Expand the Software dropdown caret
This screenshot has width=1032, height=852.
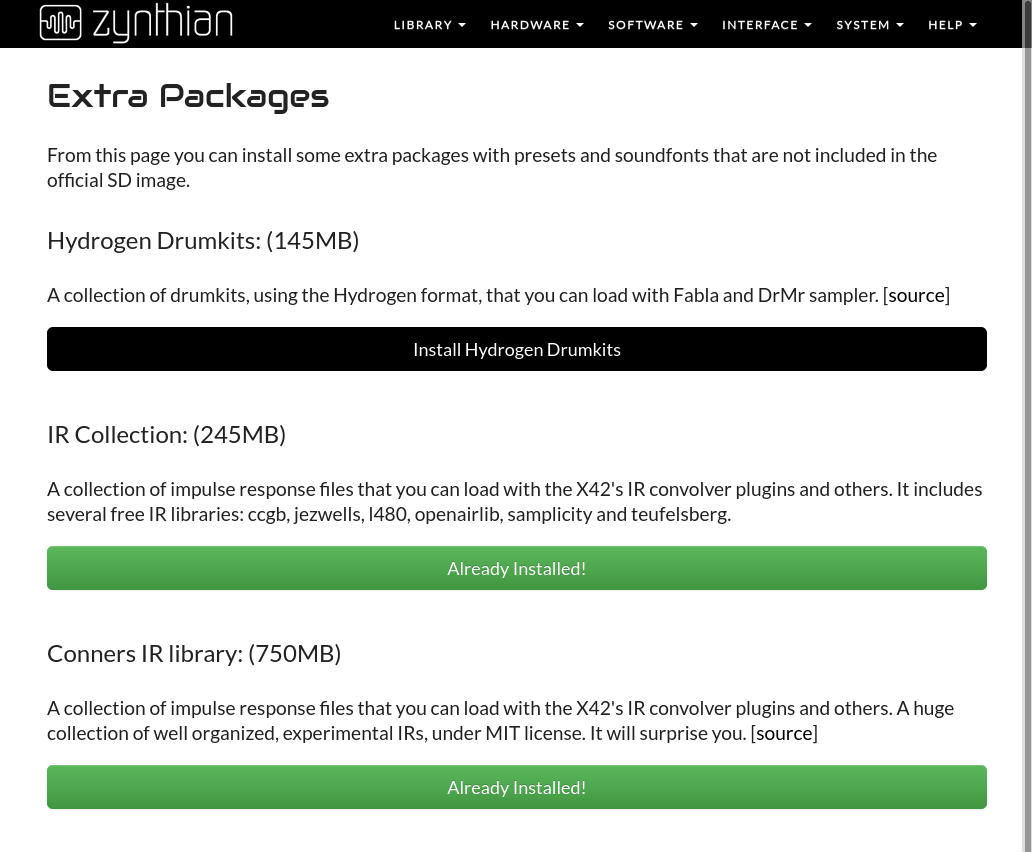(x=694, y=25)
